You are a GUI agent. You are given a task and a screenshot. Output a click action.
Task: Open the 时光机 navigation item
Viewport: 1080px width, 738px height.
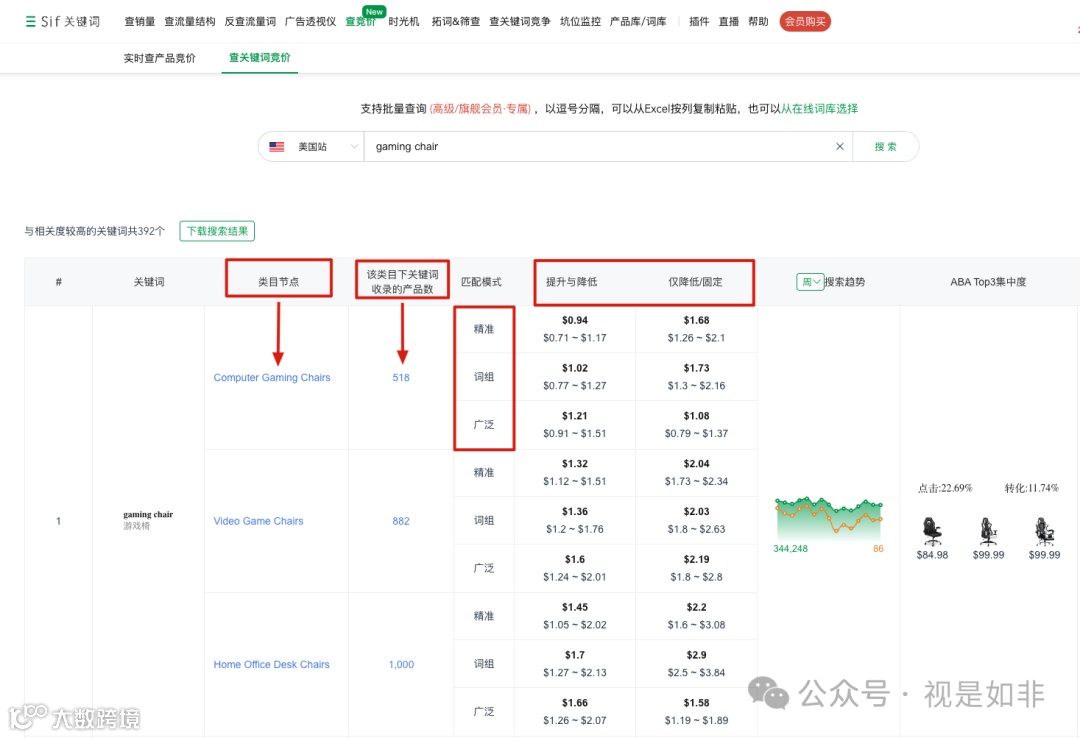(403, 21)
